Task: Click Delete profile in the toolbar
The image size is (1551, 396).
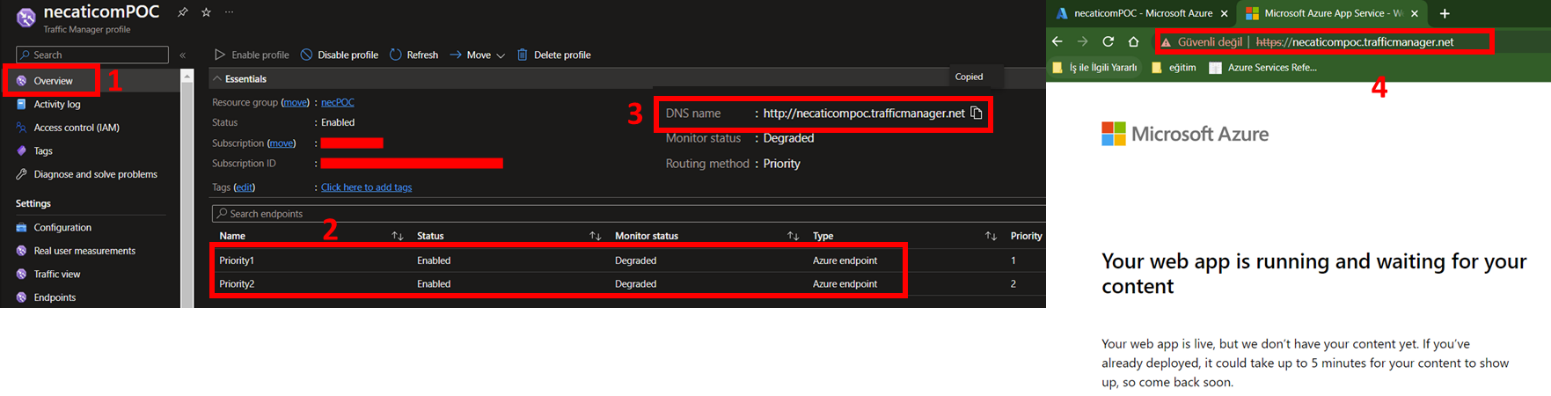Action: click(x=553, y=55)
